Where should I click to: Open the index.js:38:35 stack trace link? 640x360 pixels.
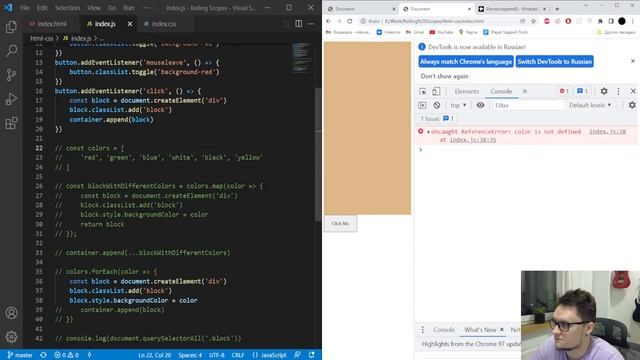coord(473,140)
